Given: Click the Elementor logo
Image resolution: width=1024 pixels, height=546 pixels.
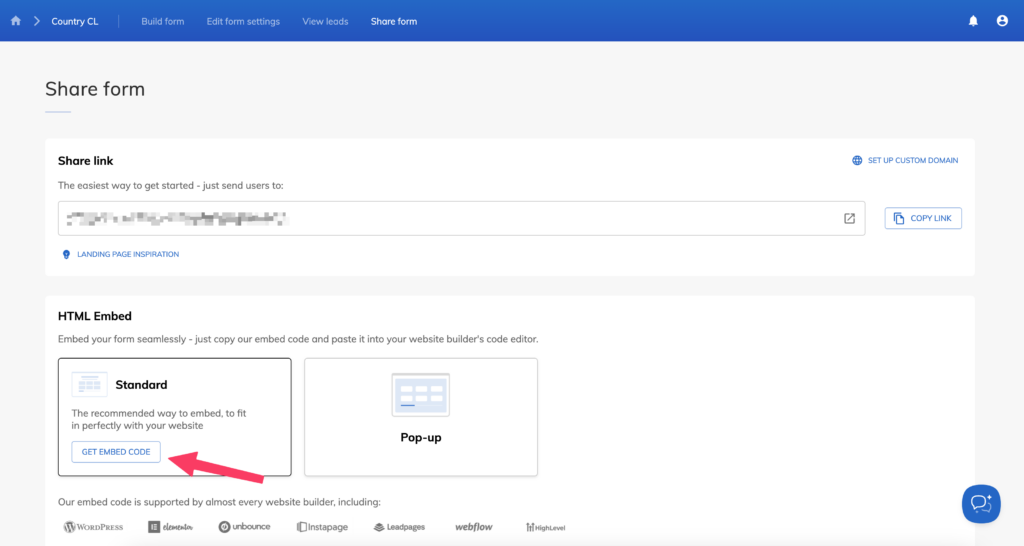Looking at the screenshot, I should 168,527.
